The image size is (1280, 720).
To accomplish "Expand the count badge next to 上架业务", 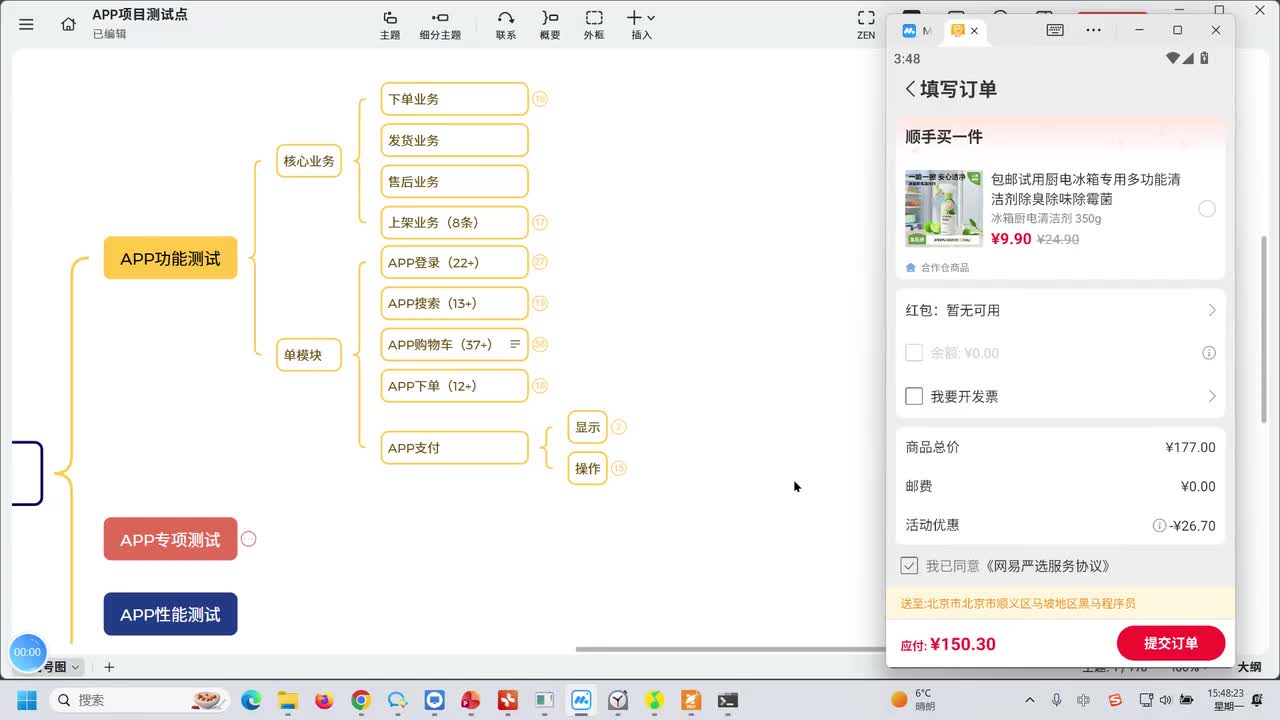I will coord(540,222).
